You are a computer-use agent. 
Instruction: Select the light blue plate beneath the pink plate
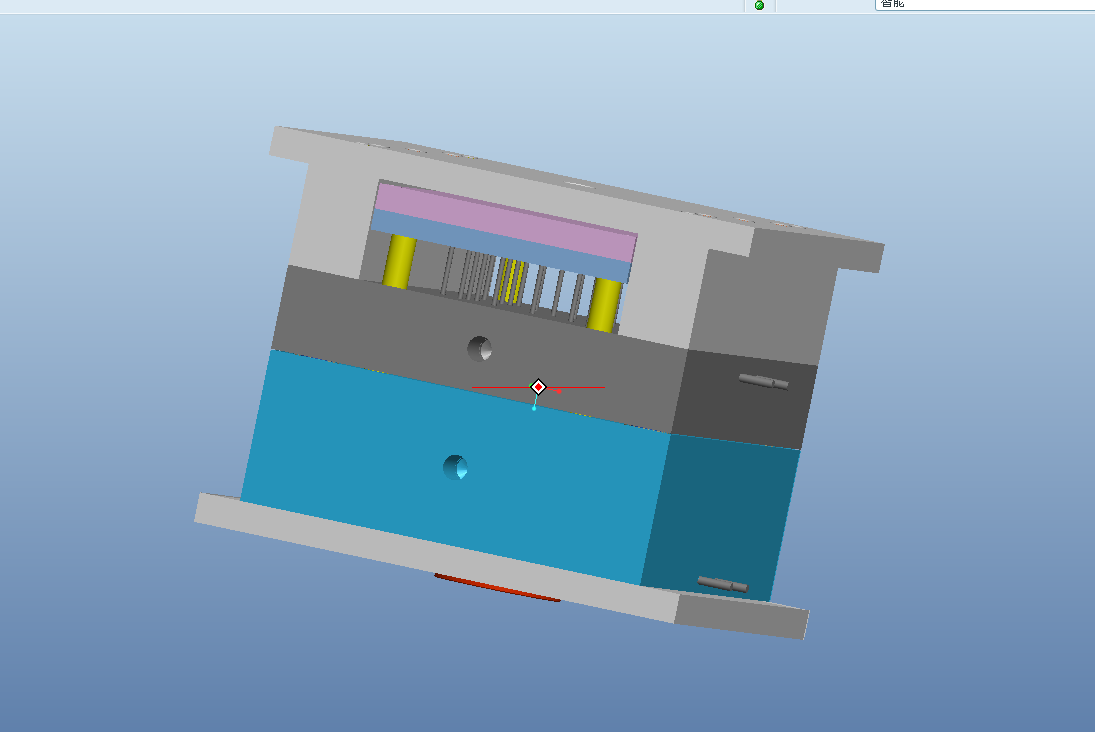click(500, 246)
